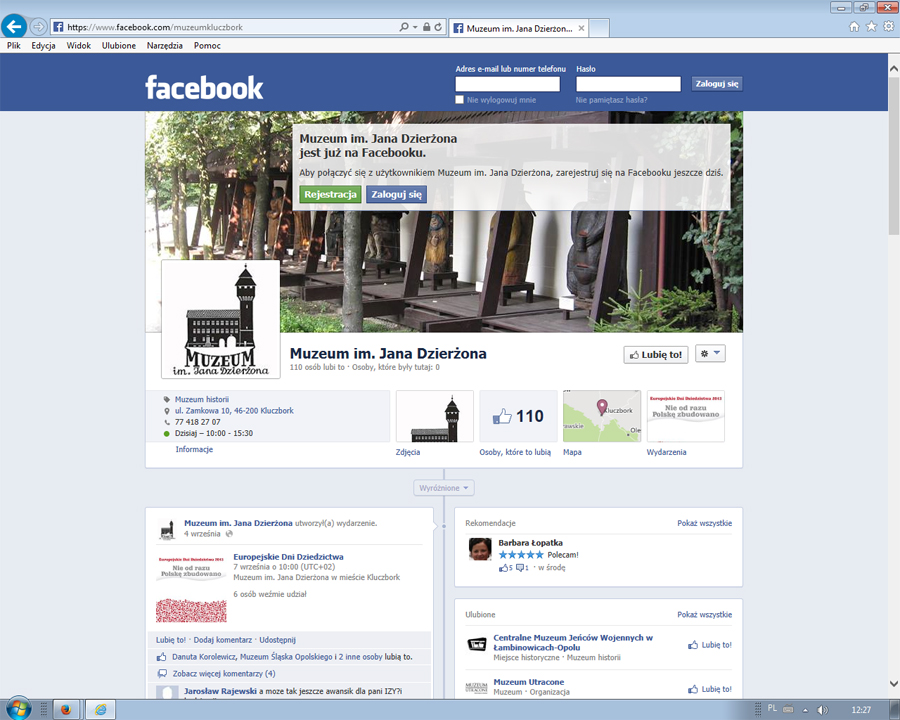Viewport: 900px width, 720px height.
Task: Click the volume speaker tray icon
Action: tap(823, 710)
